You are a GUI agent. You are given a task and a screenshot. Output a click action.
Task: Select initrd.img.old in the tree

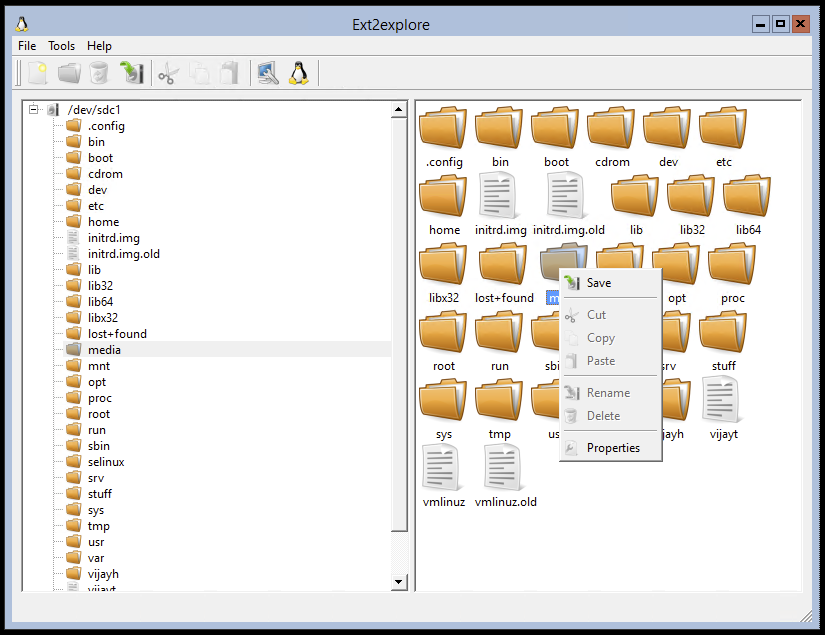pos(123,254)
